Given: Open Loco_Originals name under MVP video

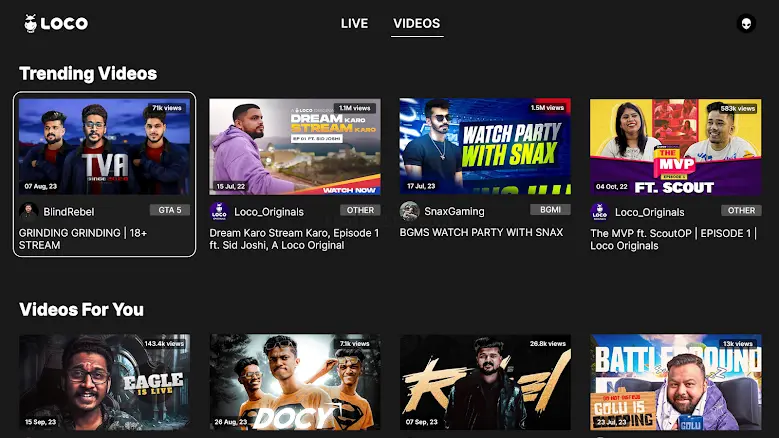Looking at the screenshot, I should (x=650, y=213).
